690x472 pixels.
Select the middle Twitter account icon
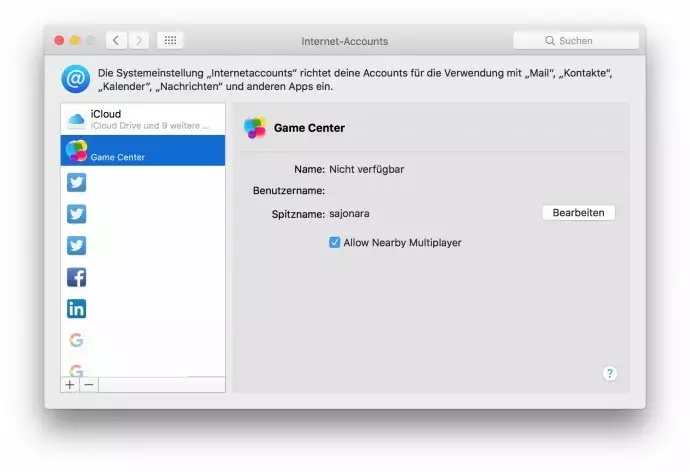coord(77,214)
